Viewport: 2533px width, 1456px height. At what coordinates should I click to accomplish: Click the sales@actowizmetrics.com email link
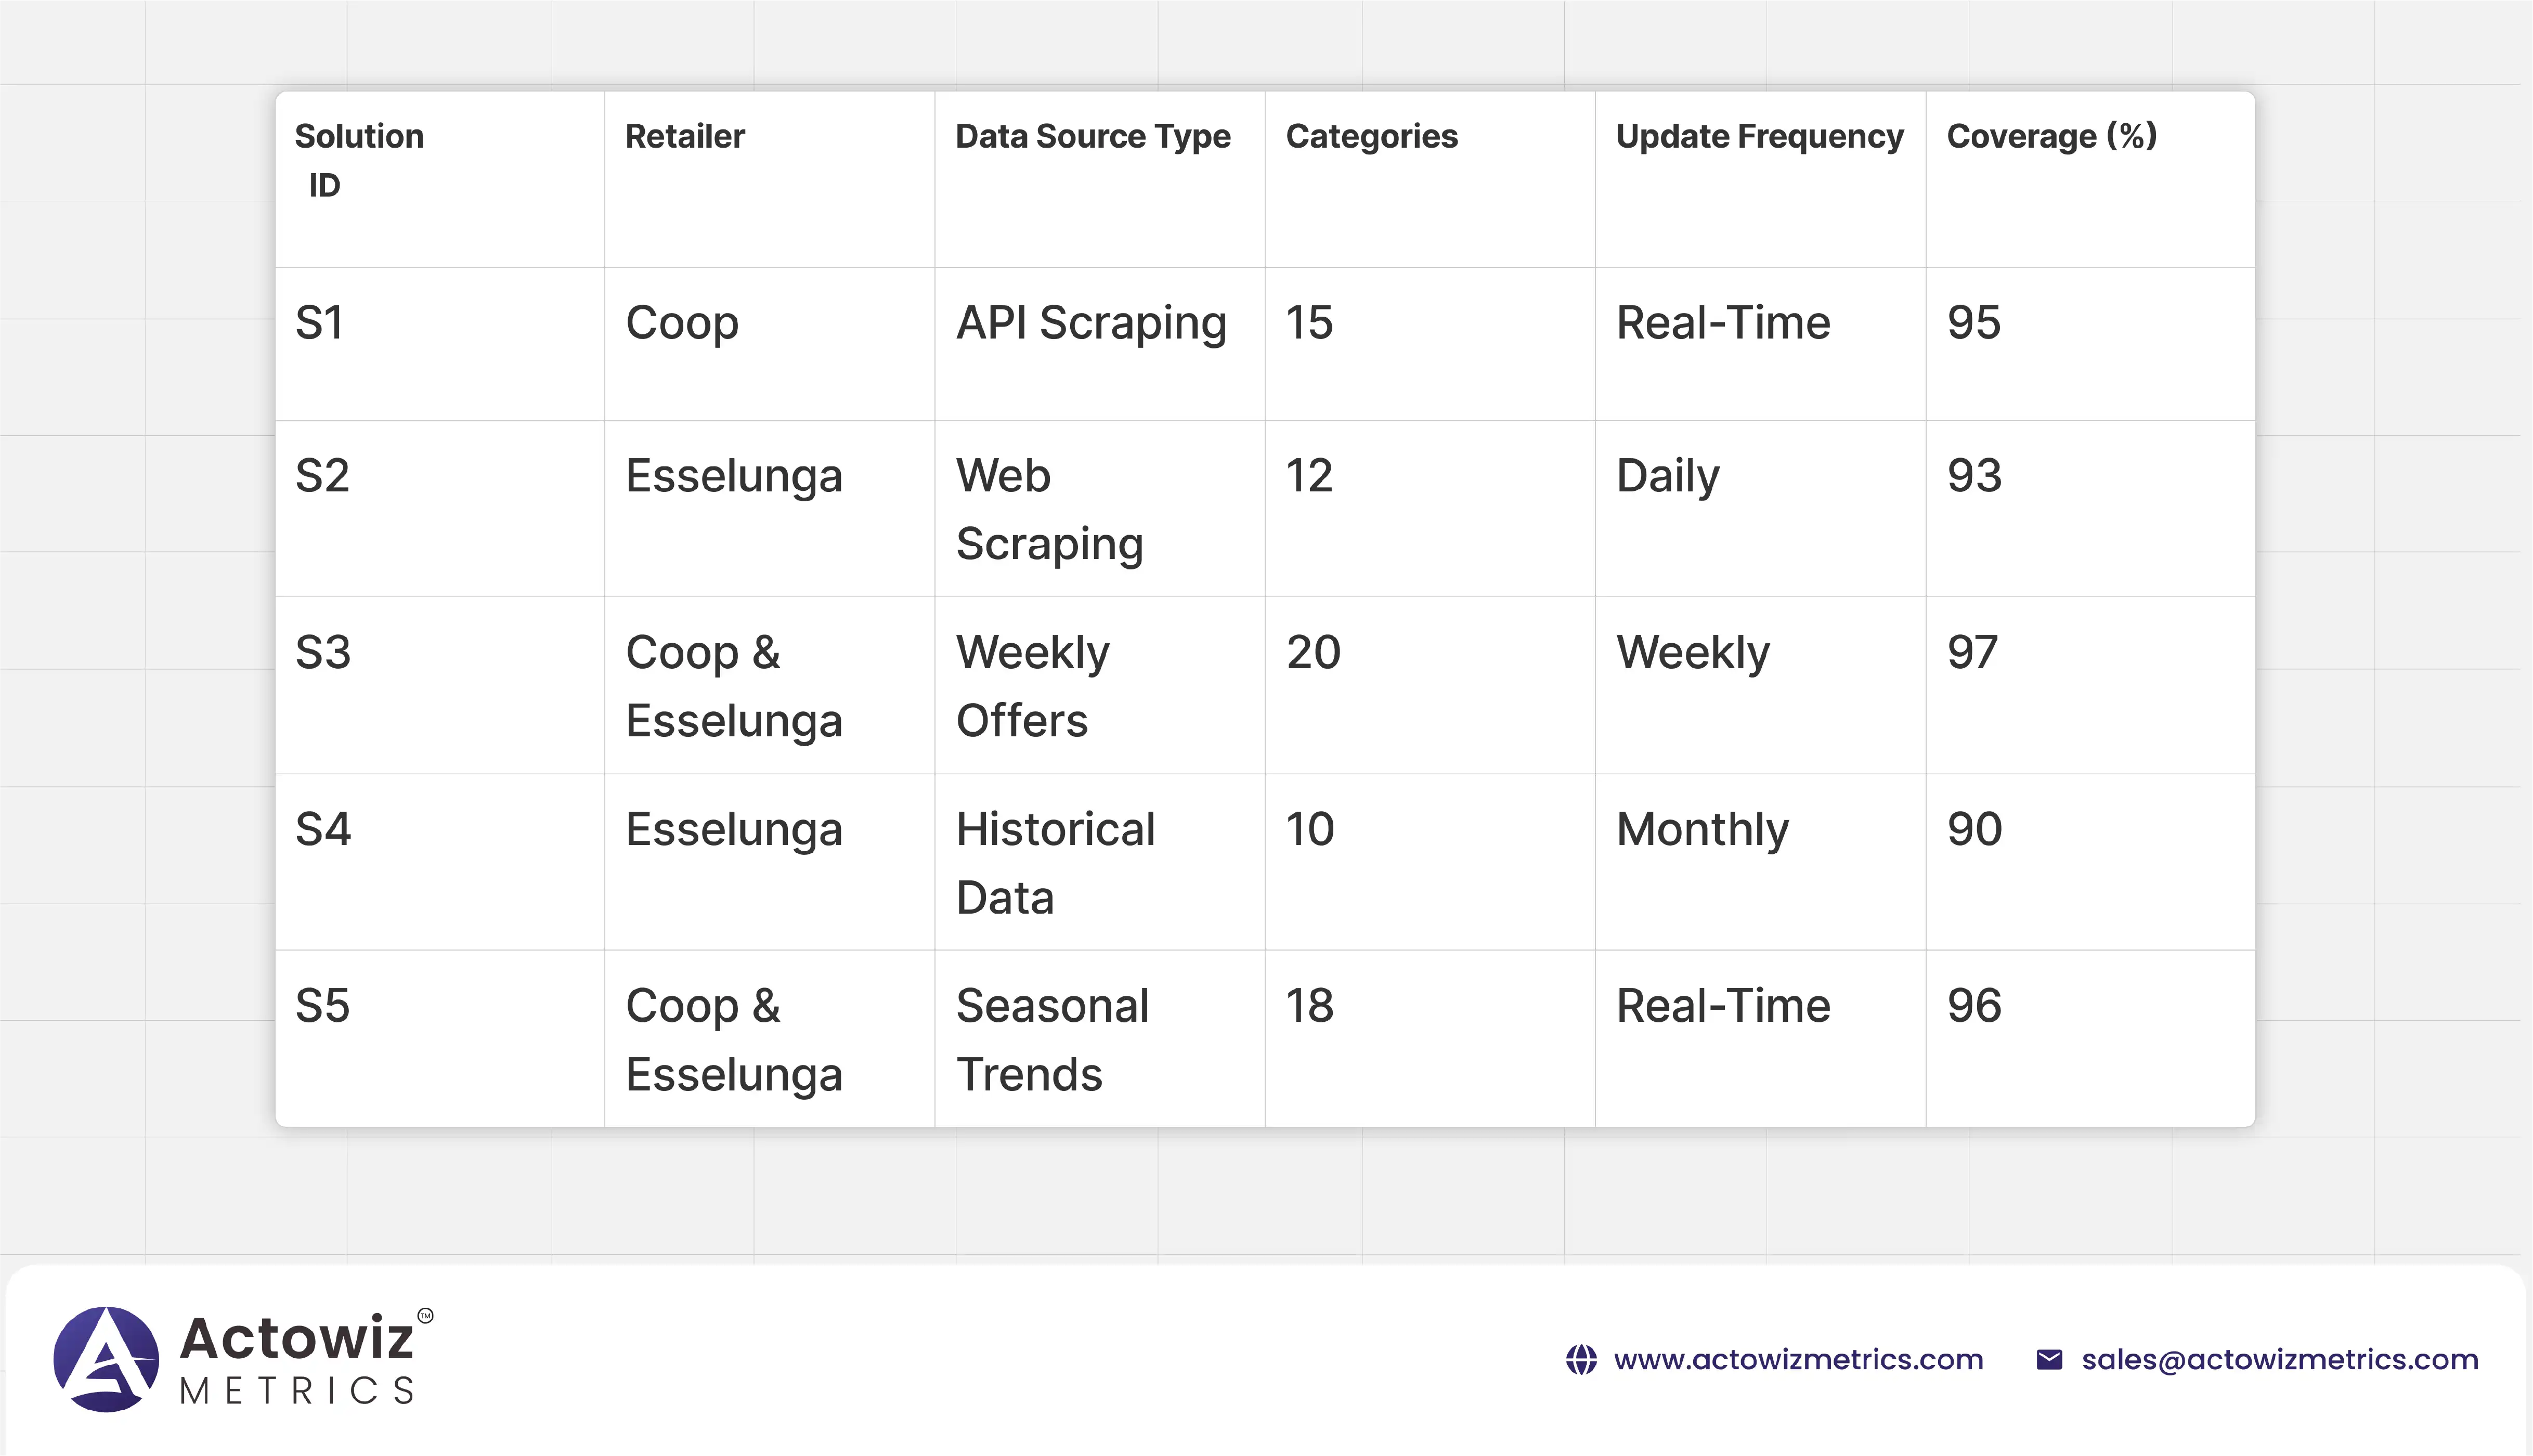pyautogui.click(x=2279, y=1360)
